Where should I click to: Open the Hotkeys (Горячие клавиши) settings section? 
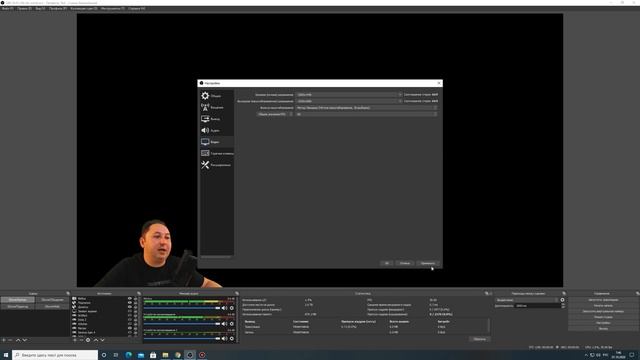(x=216, y=153)
